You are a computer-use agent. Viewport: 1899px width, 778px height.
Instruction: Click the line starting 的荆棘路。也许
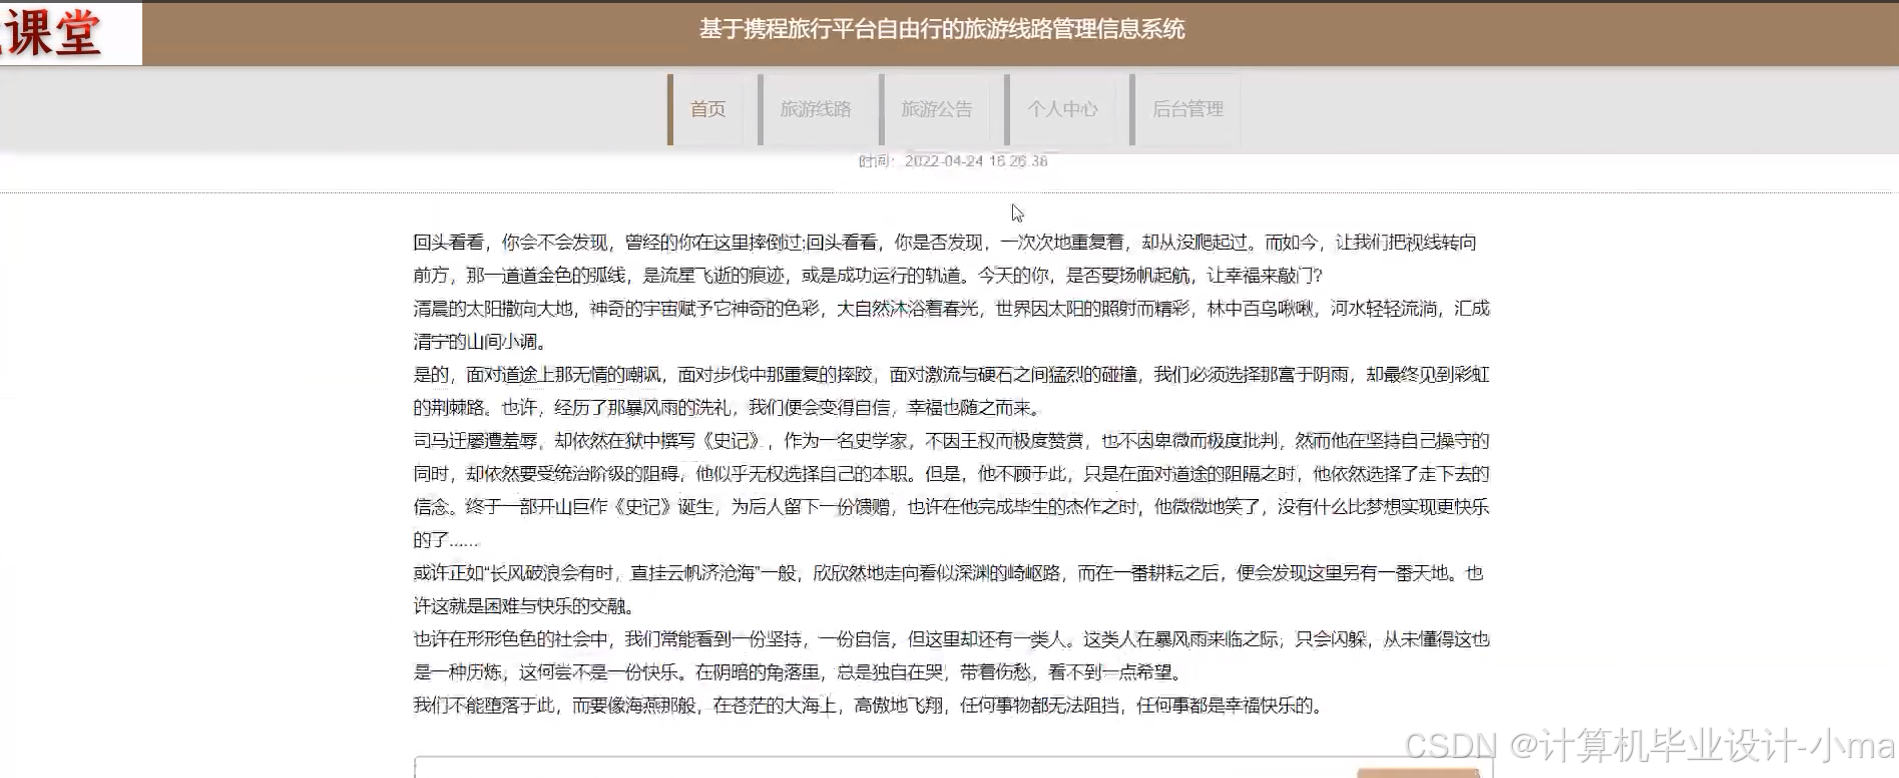[728, 407]
